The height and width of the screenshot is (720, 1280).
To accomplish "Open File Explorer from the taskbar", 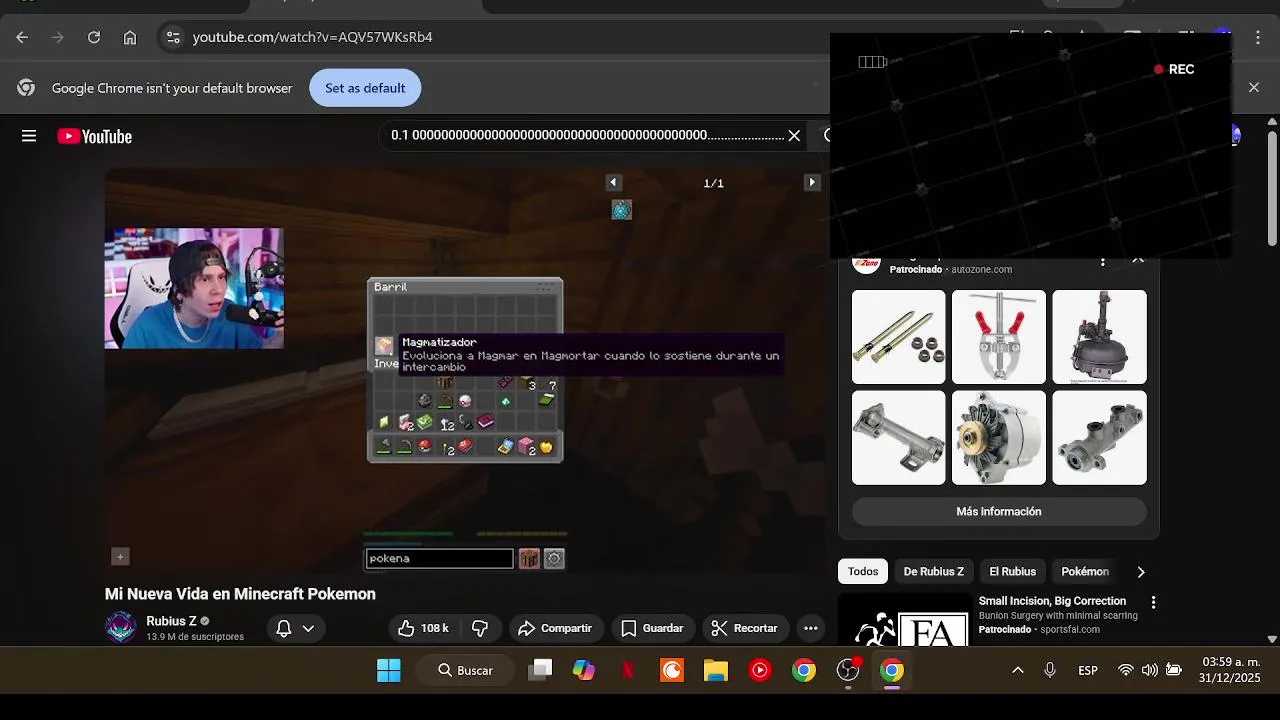I will [x=716, y=670].
